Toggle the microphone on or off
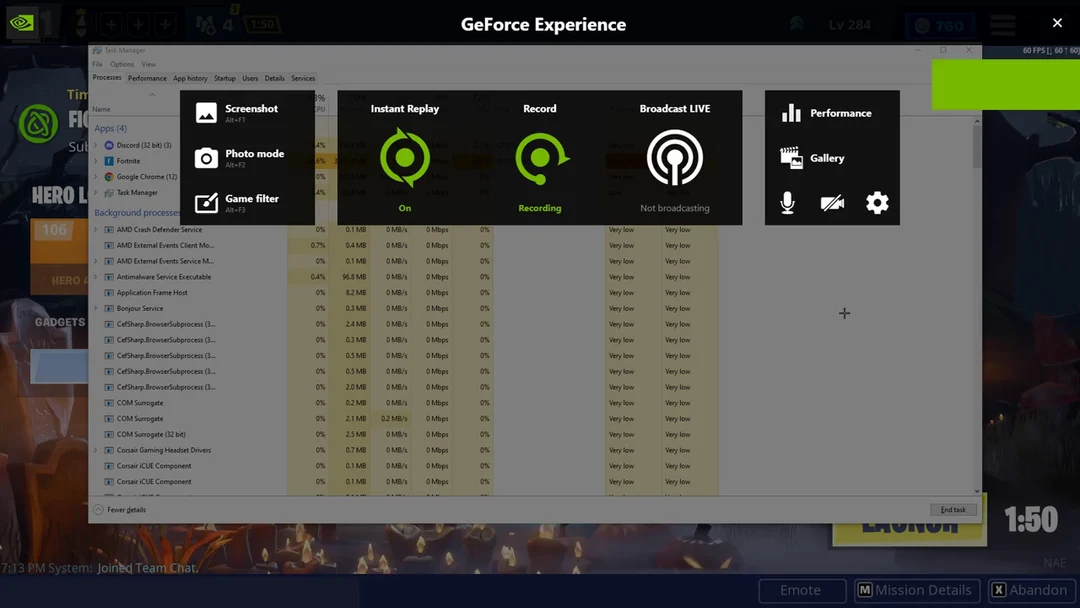 [788, 203]
